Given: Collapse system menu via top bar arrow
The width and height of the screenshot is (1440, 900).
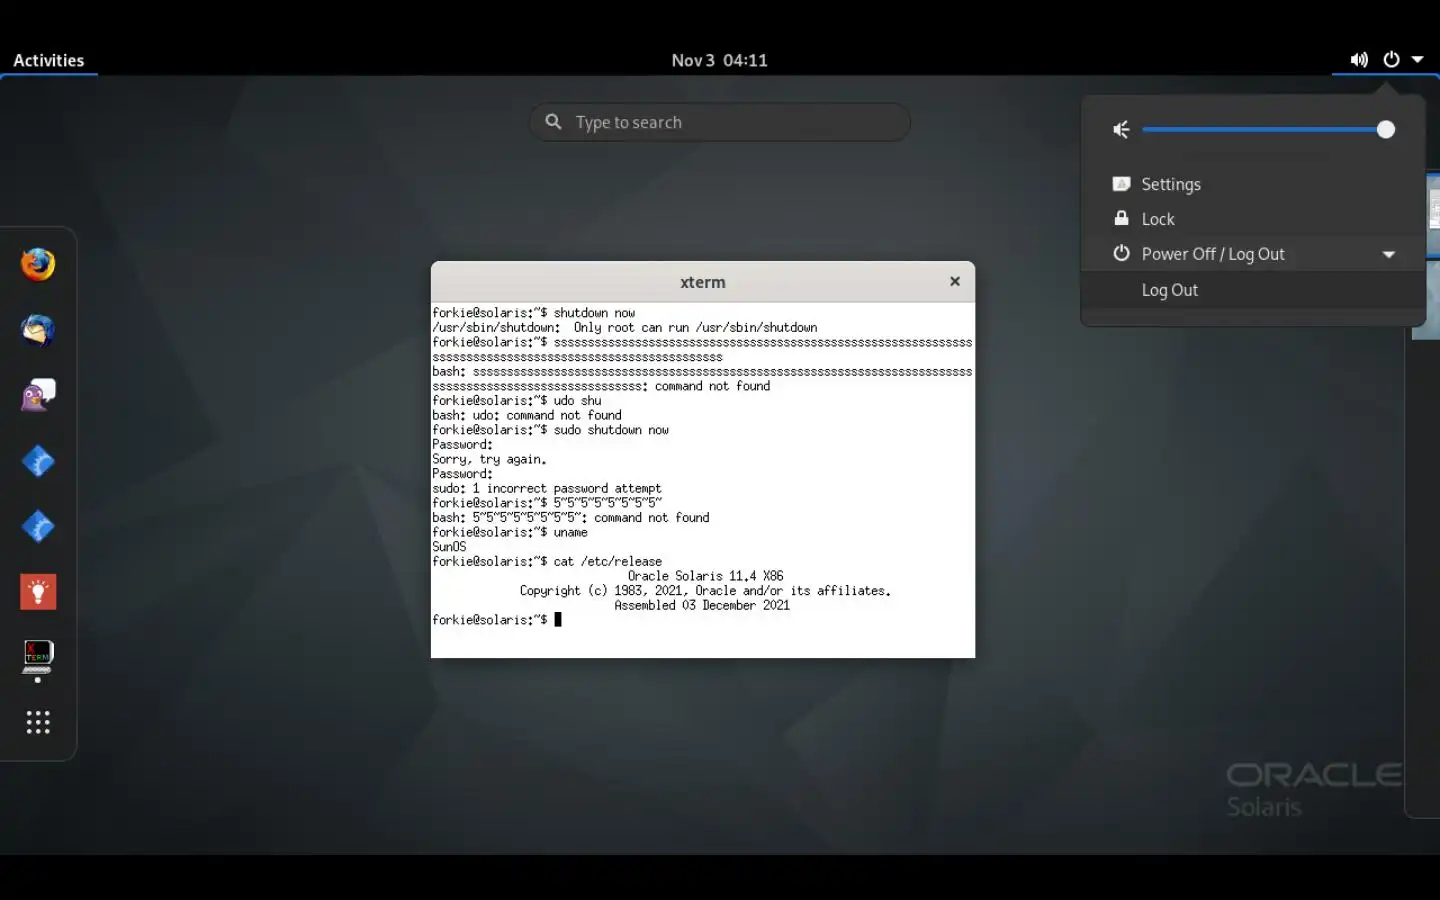Looking at the screenshot, I should 1417,60.
